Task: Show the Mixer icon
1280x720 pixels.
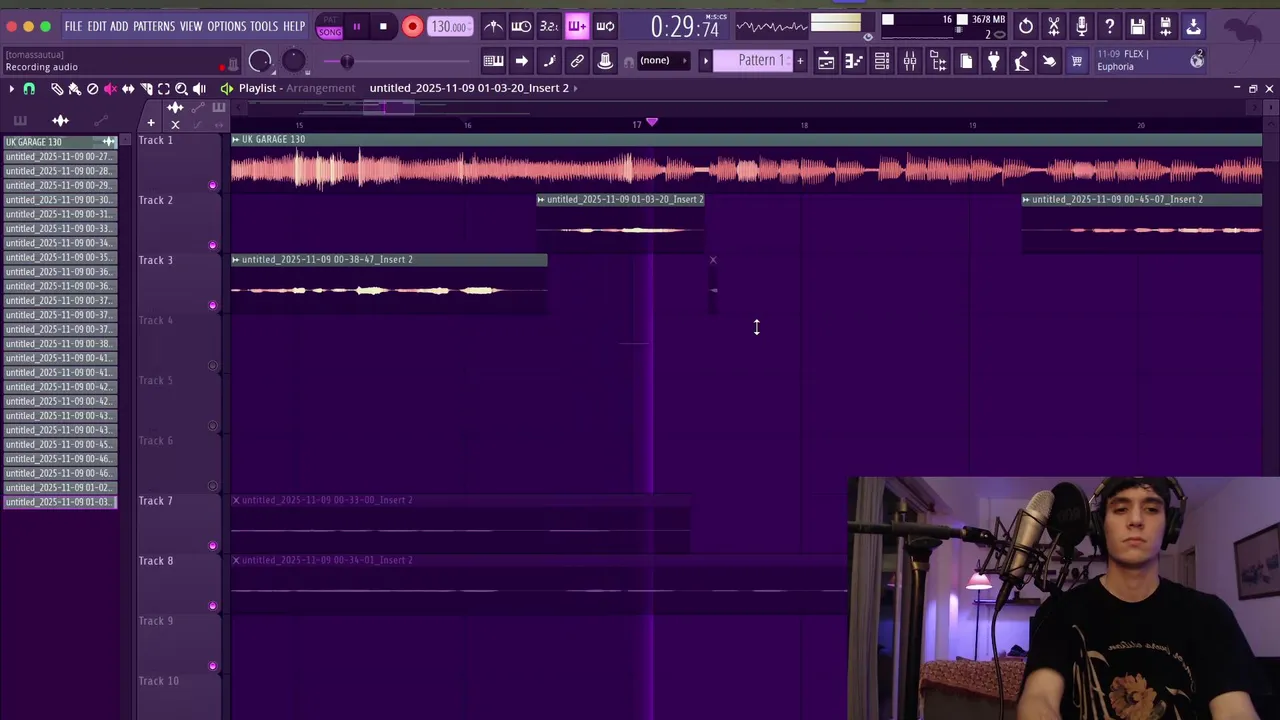Action: point(910,61)
